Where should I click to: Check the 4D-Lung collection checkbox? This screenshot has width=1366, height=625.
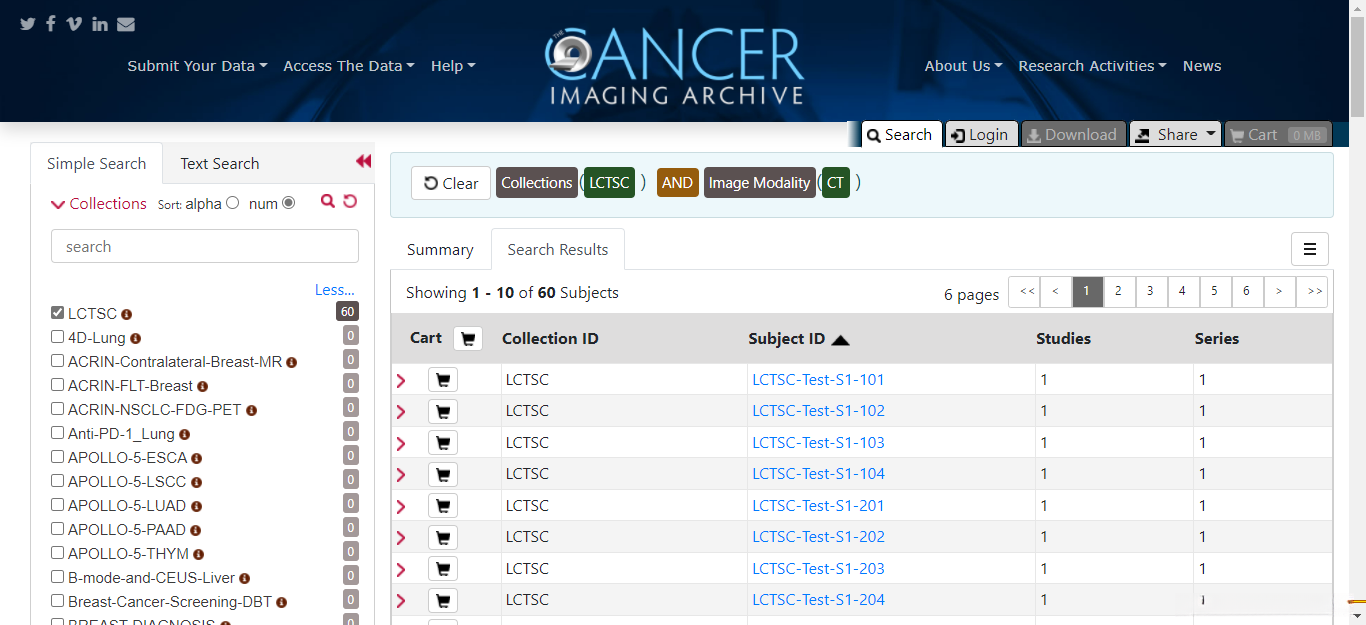click(58, 337)
